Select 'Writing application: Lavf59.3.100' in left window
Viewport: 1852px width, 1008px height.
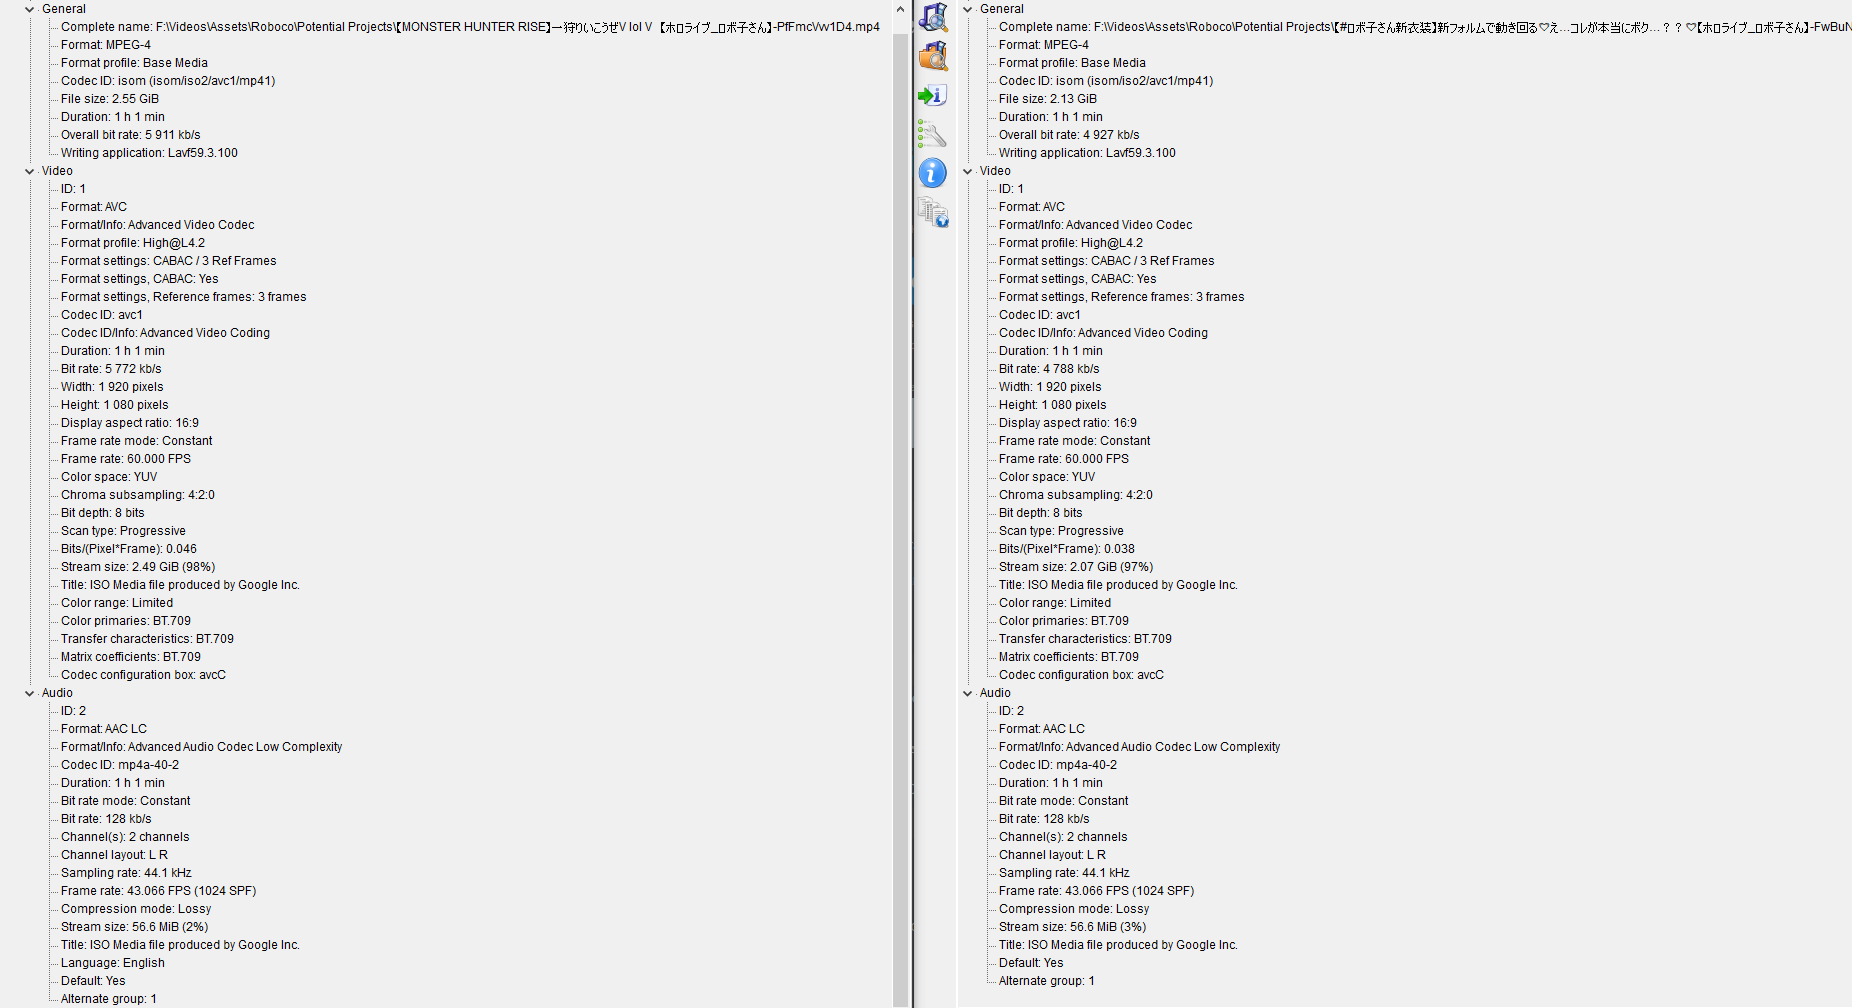click(149, 153)
